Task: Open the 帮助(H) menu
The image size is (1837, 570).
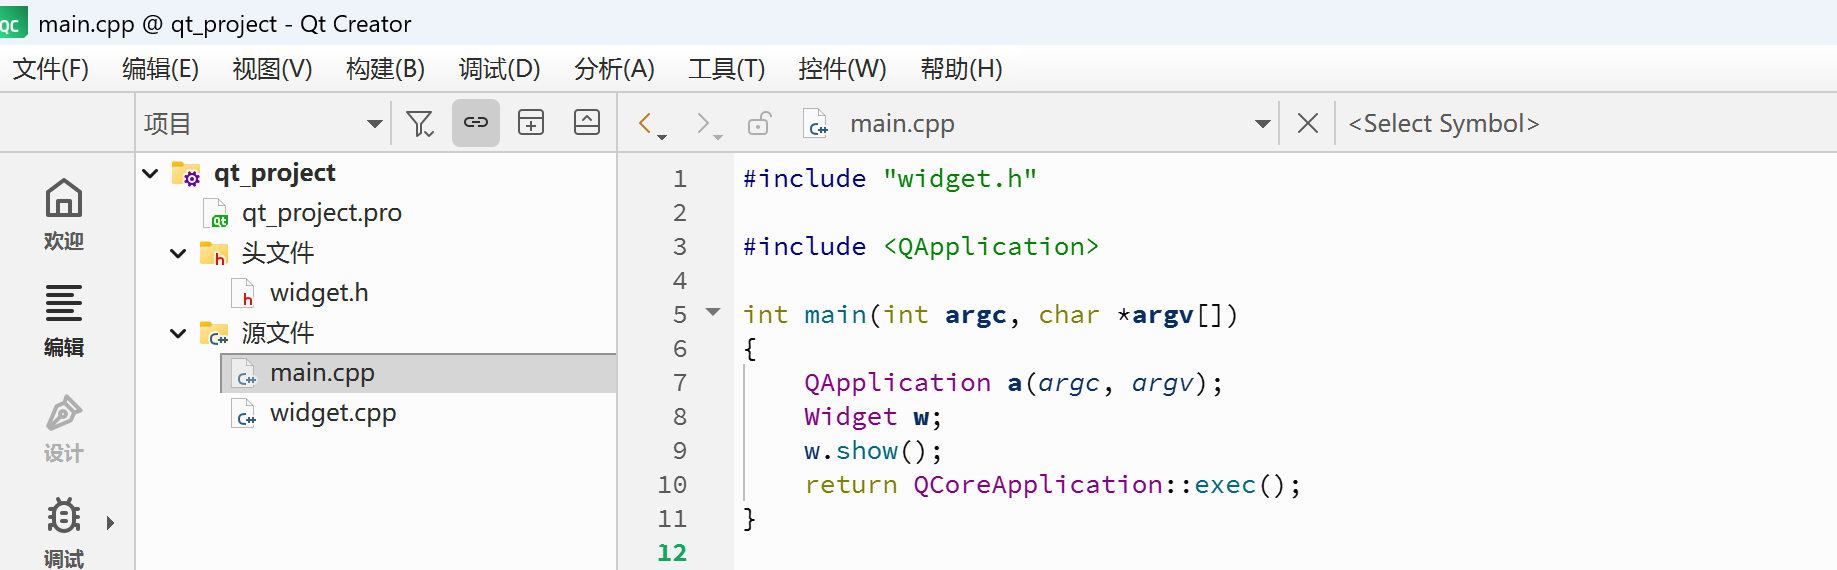Action: 961,69
